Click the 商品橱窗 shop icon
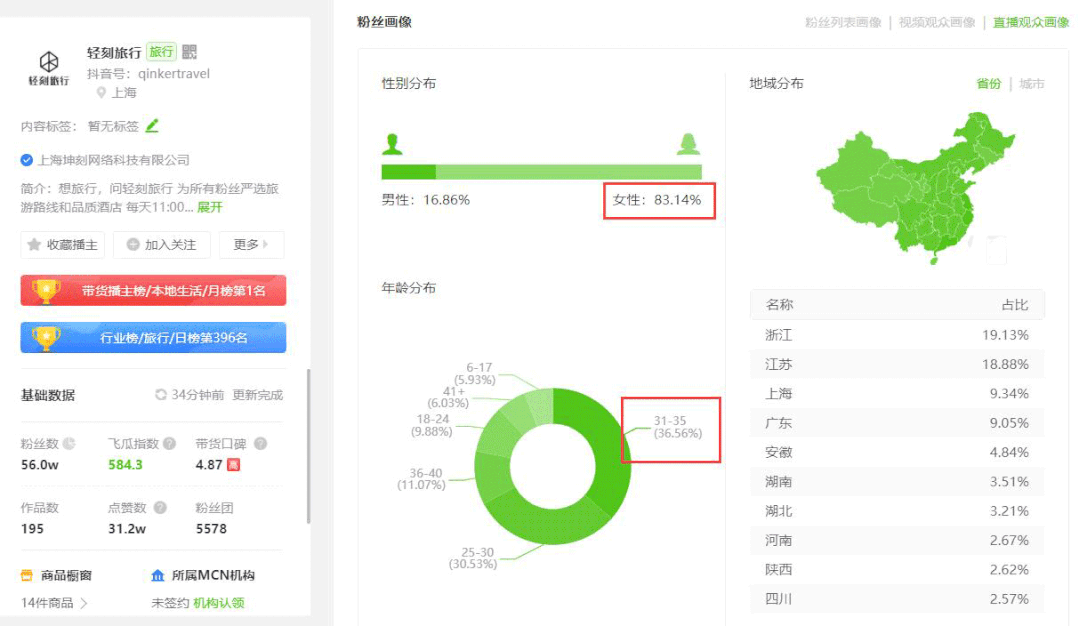Screen dimensions: 1079x626 27,575
